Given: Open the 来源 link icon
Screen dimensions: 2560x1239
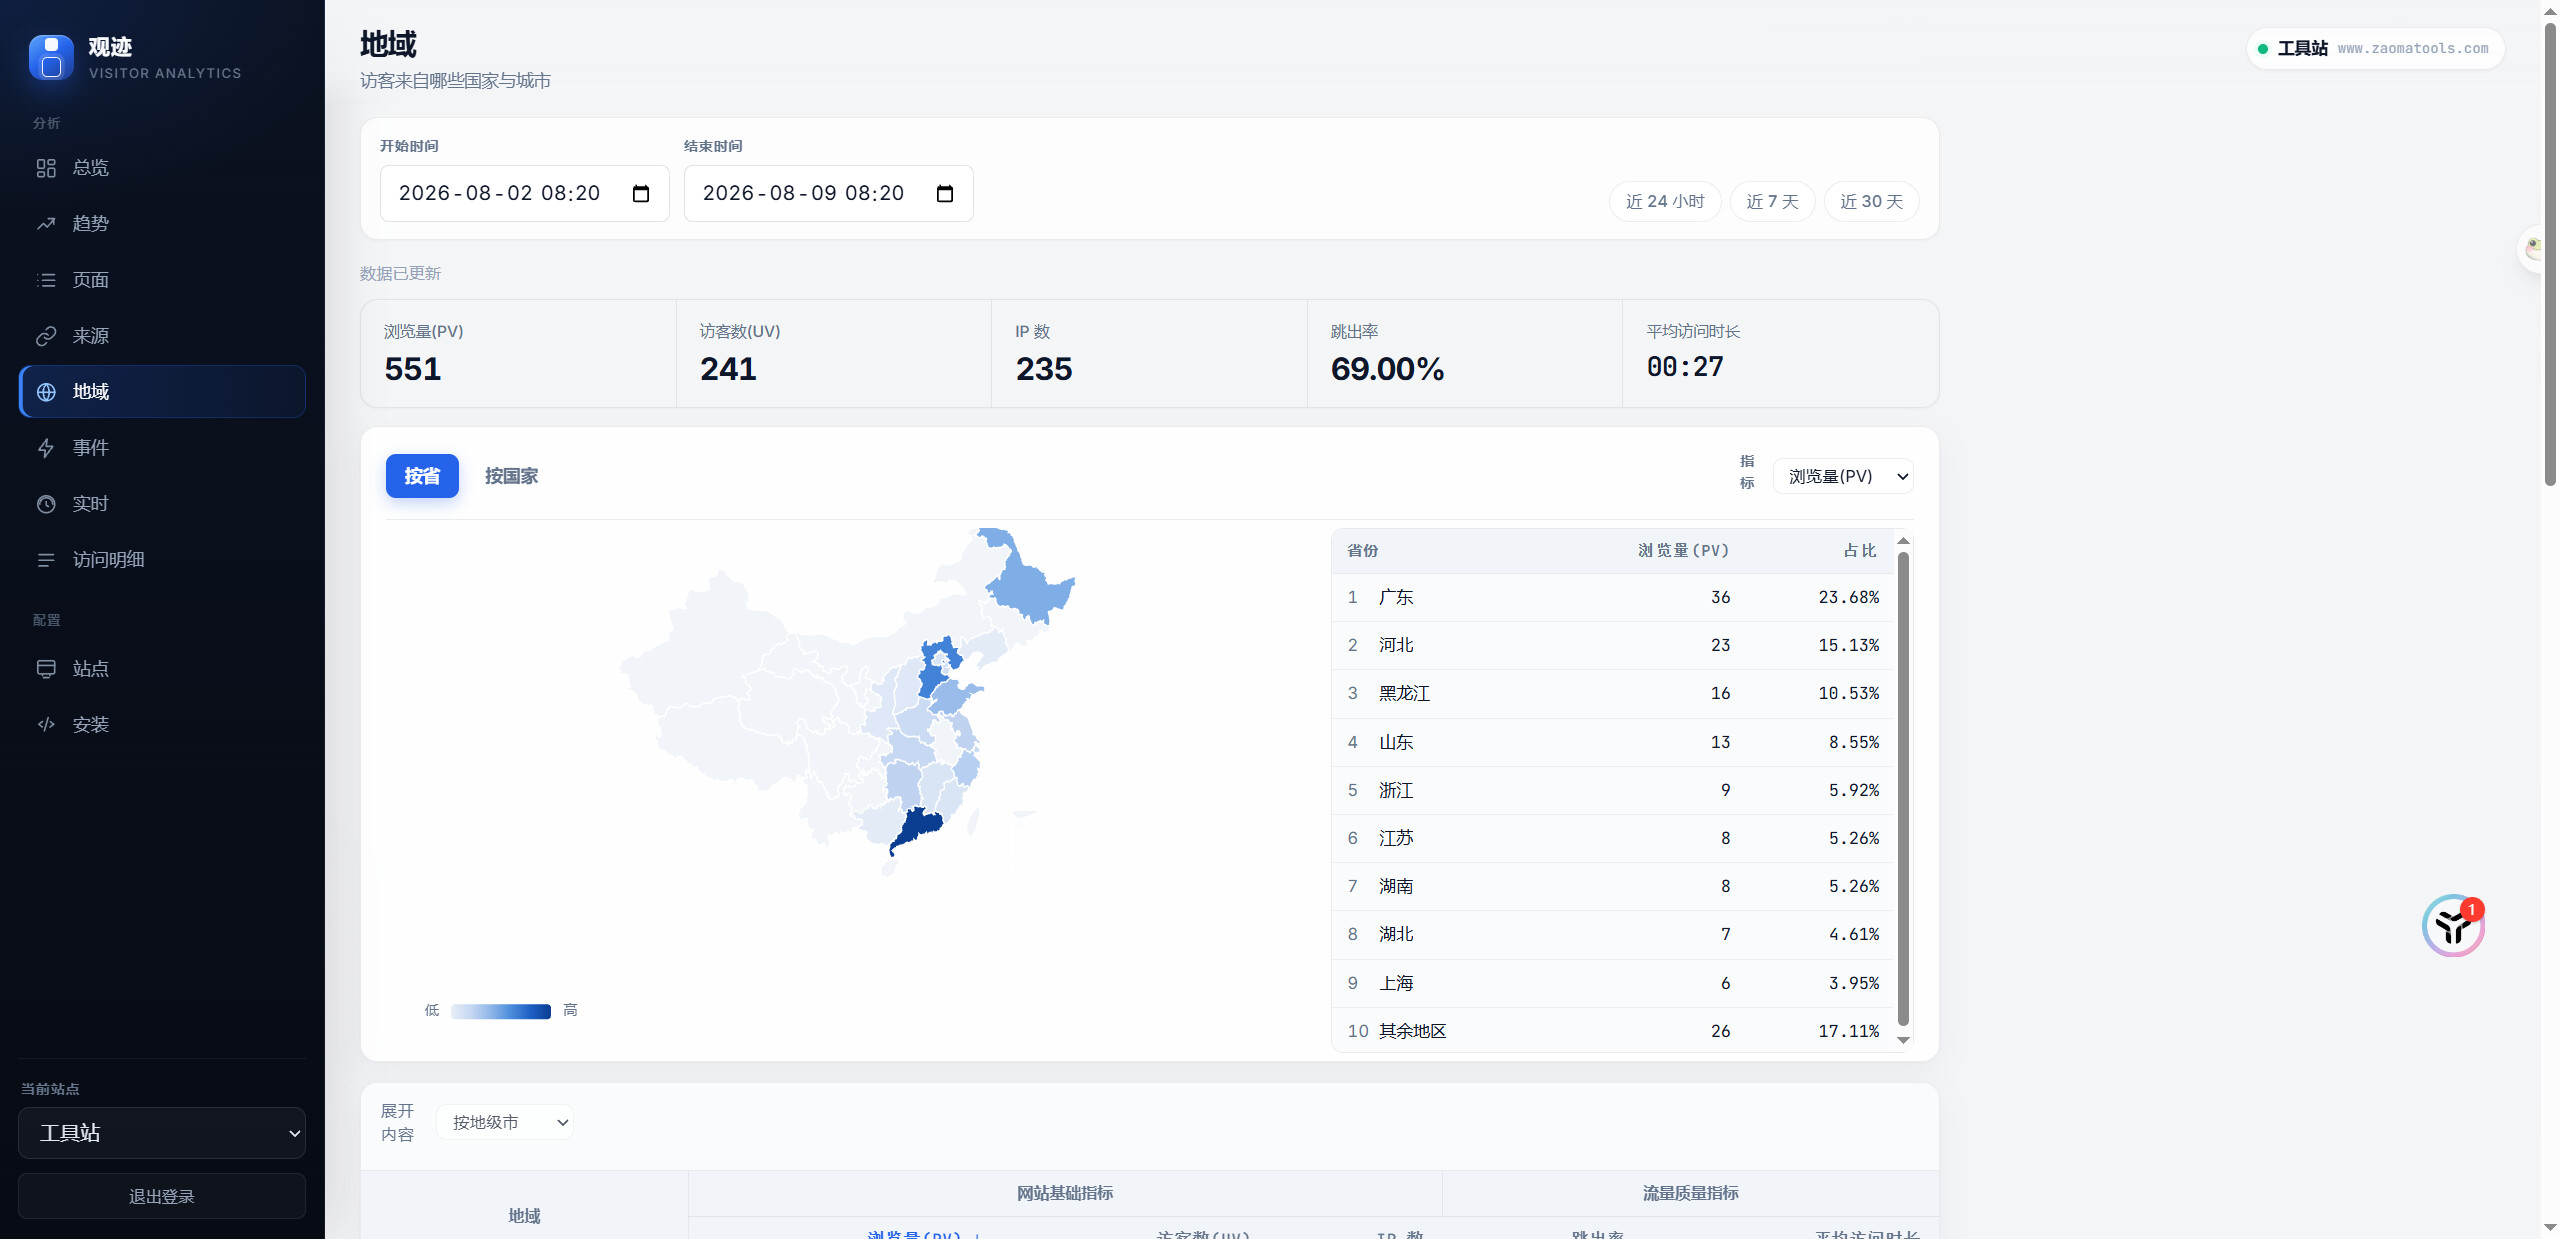Looking at the screenshot, I should point(46,336).
